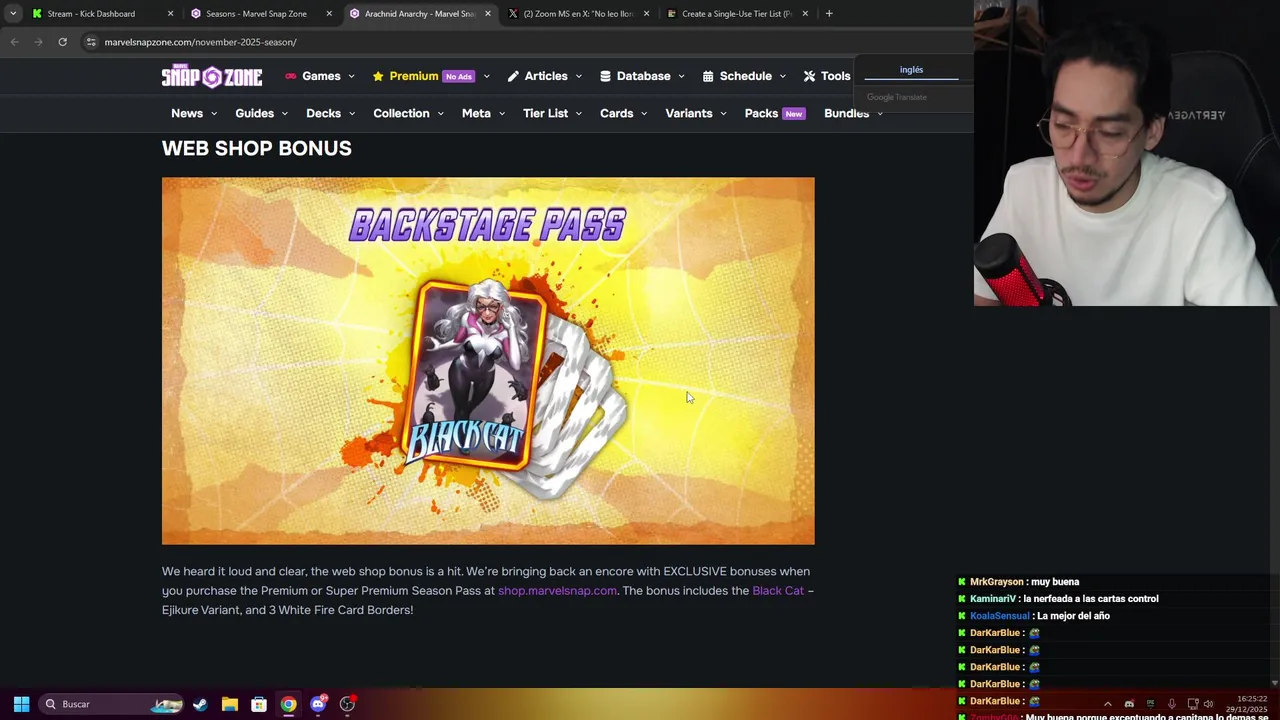Click the browser back arrow

(14, 42)
